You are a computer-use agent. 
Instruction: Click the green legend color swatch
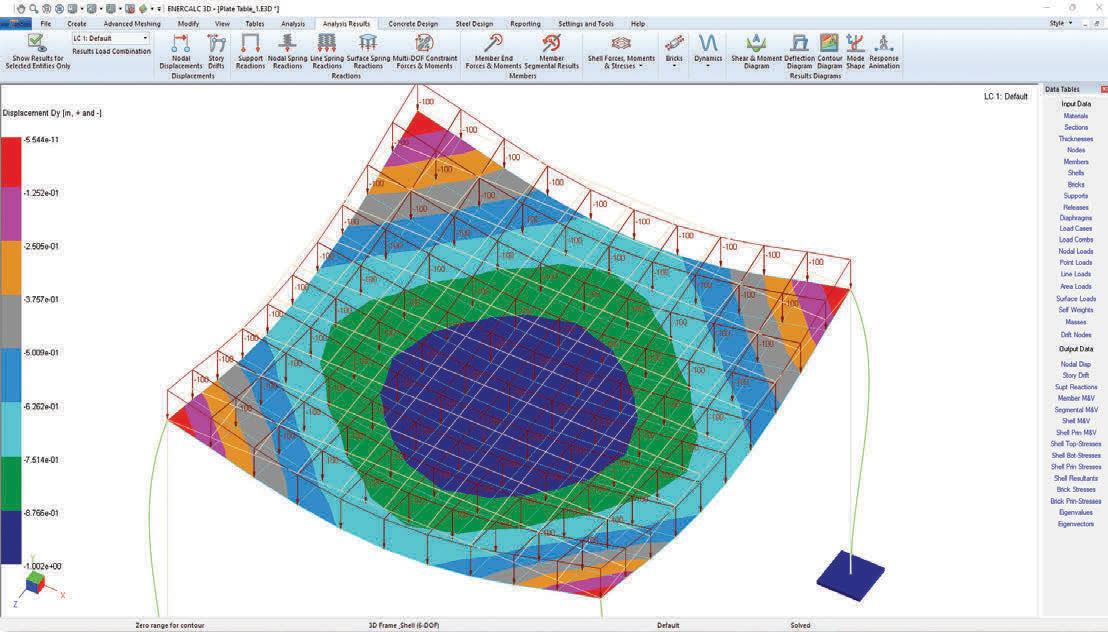(x=11, y=484)
